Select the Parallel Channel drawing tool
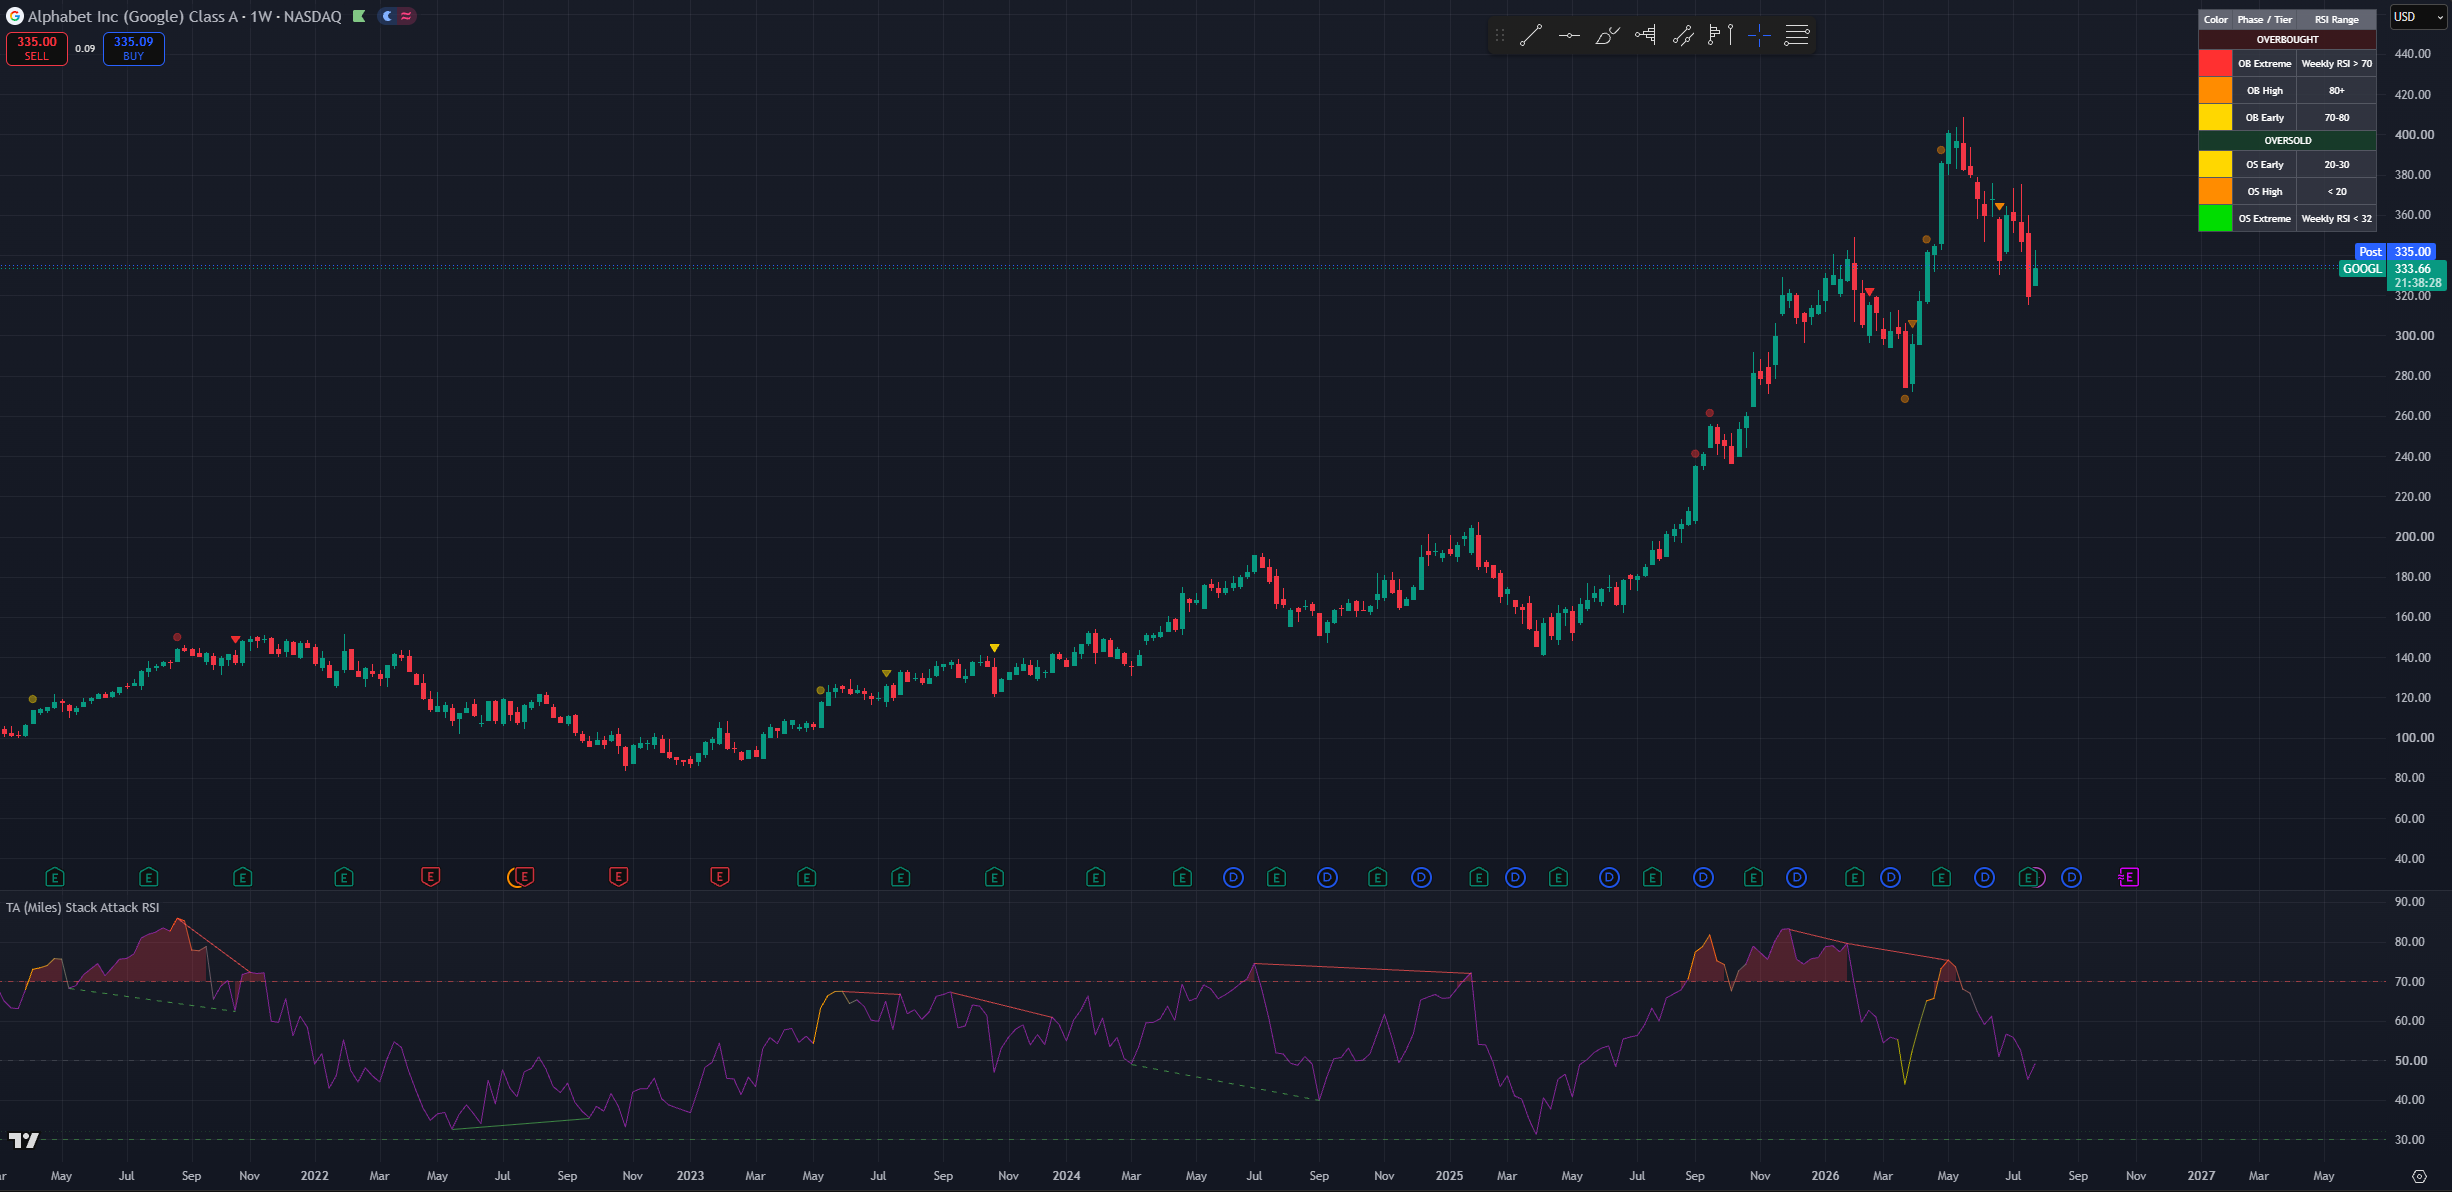This screenshot has width=2452, height=1192. point(1683,36)
